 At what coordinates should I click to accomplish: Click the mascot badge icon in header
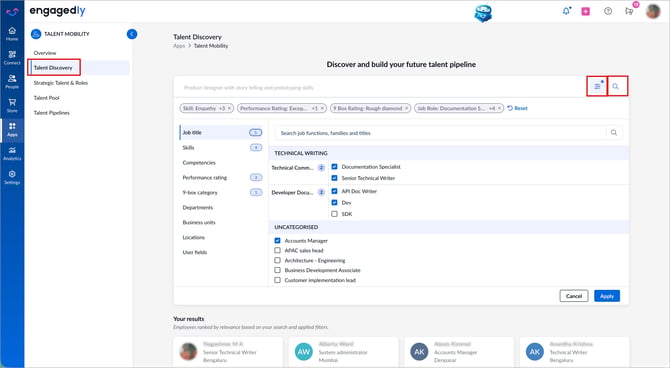pyautogui.click(x=483, y=13)
